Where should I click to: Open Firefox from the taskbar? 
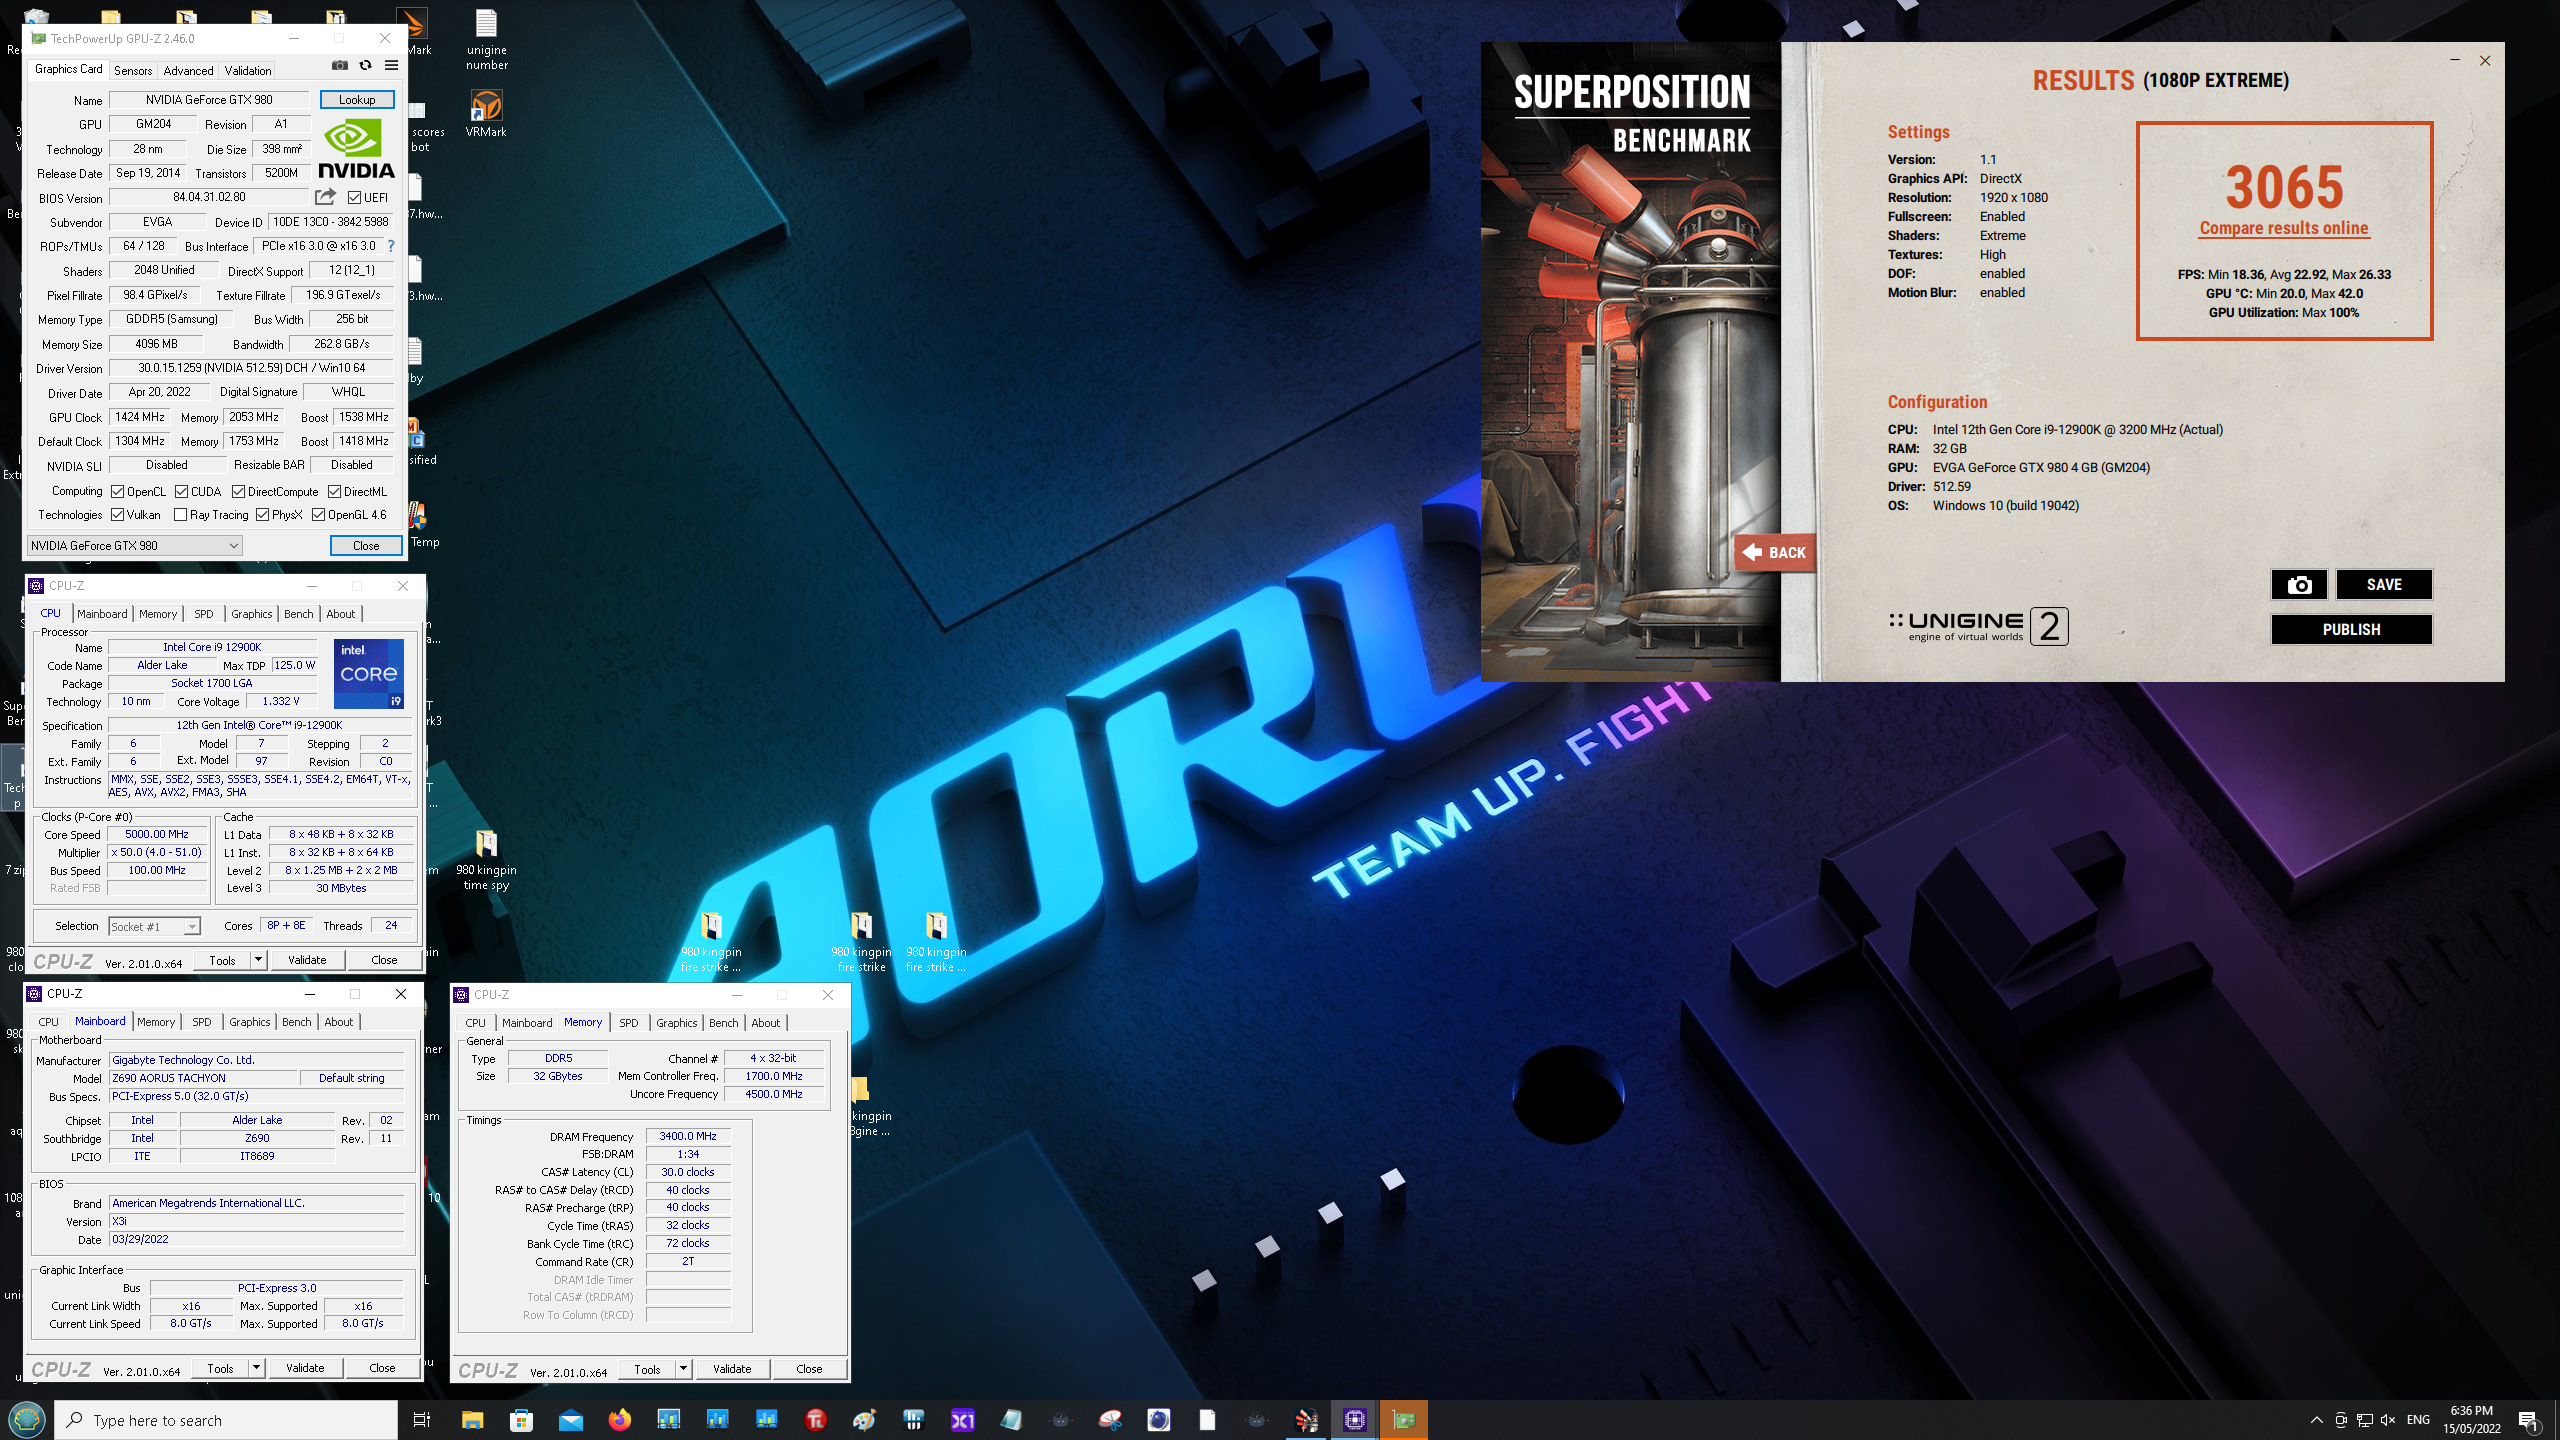point(620,1420)
